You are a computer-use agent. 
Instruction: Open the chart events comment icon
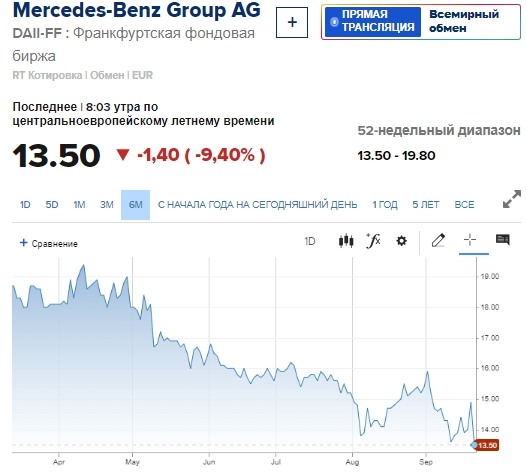pos(503,240)
